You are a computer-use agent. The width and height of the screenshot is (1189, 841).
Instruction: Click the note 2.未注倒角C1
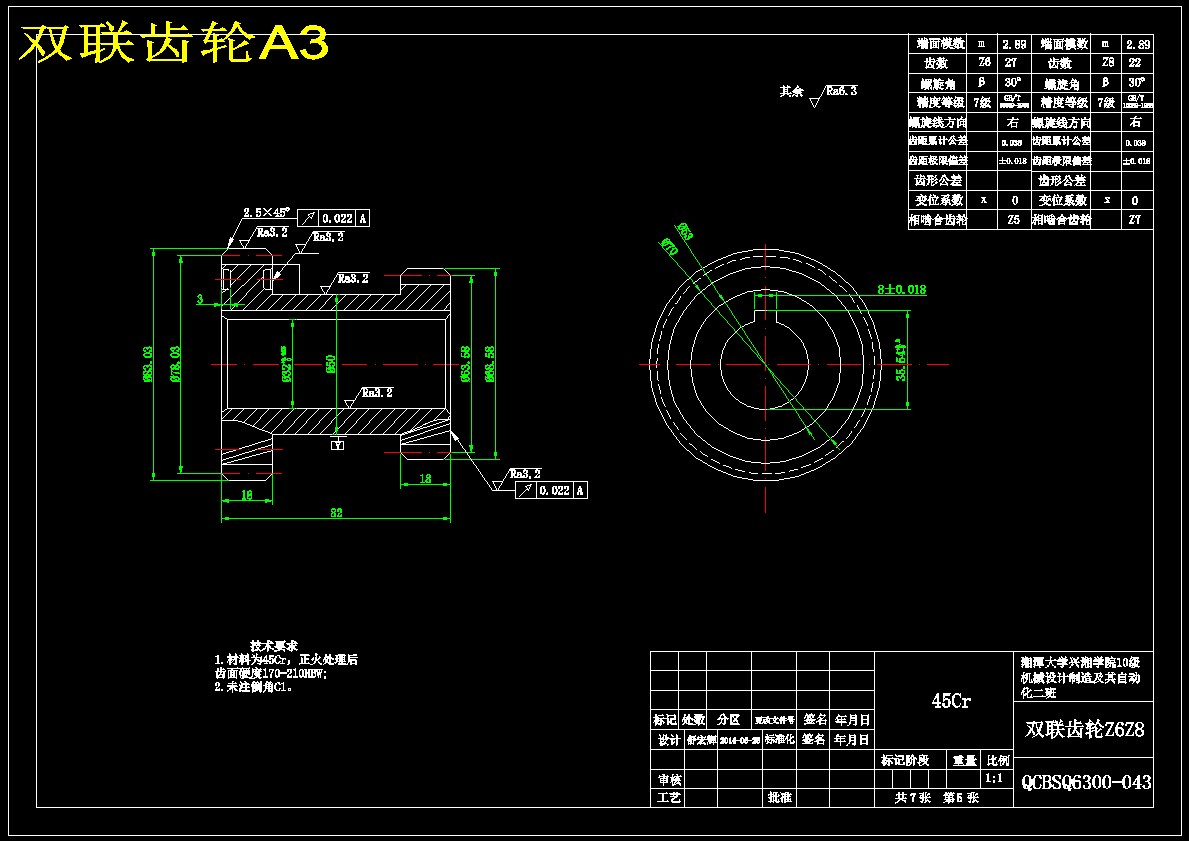click(253, 687)
